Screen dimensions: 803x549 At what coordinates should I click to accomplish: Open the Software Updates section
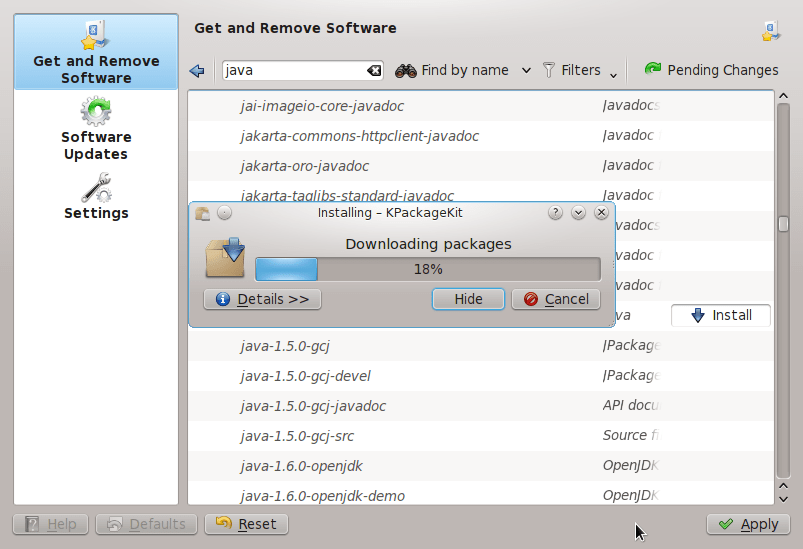click(x=96, y=129)
